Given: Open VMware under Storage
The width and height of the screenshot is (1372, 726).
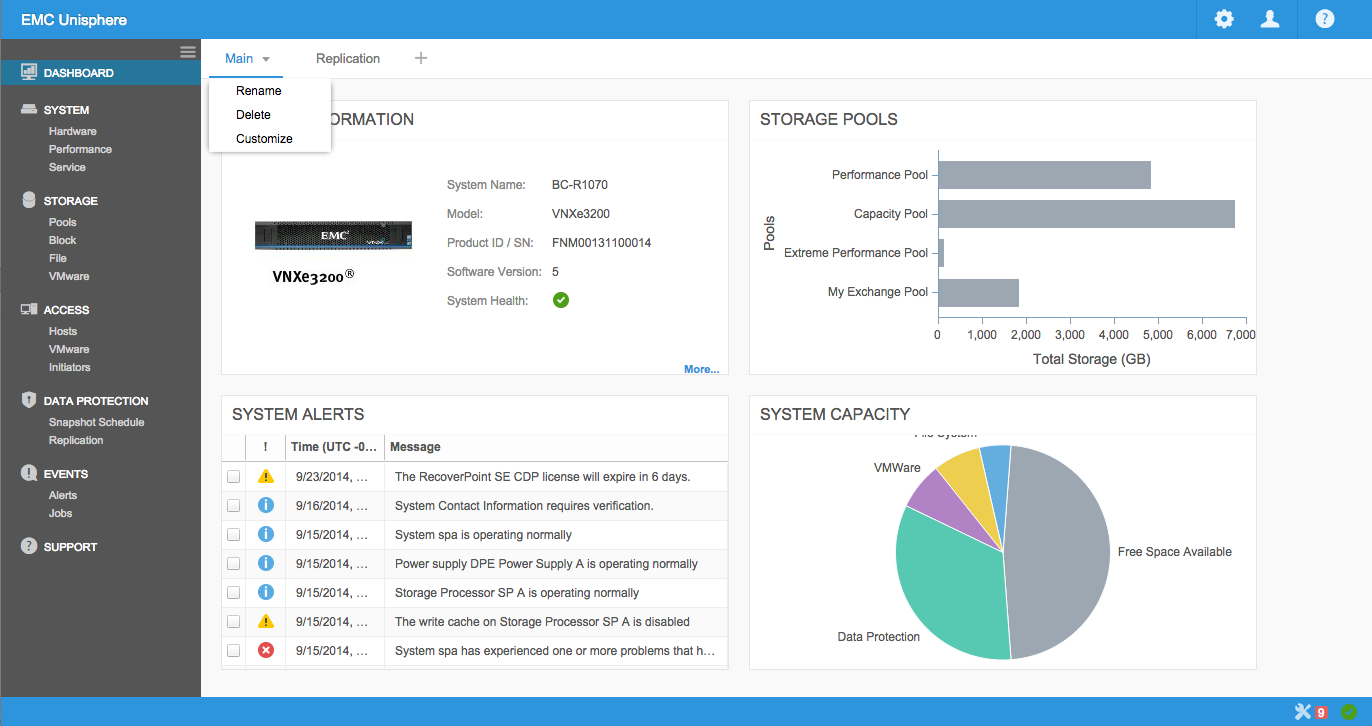Looking at the screenshot, I should pyautogui.click(x=69, y=276).
